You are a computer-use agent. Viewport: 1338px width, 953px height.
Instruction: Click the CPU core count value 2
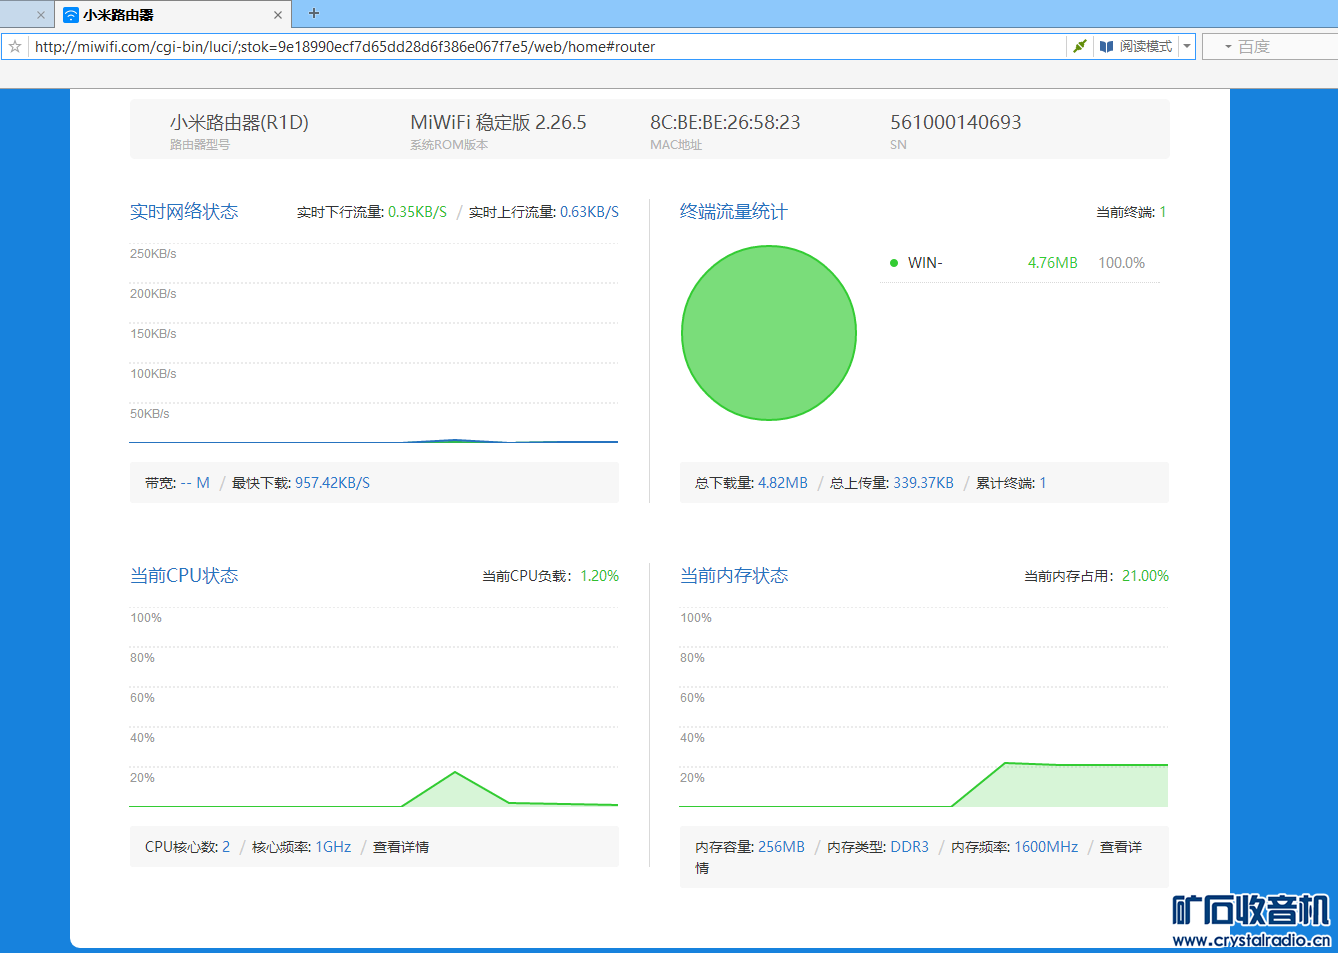click(x=226, y=847)
